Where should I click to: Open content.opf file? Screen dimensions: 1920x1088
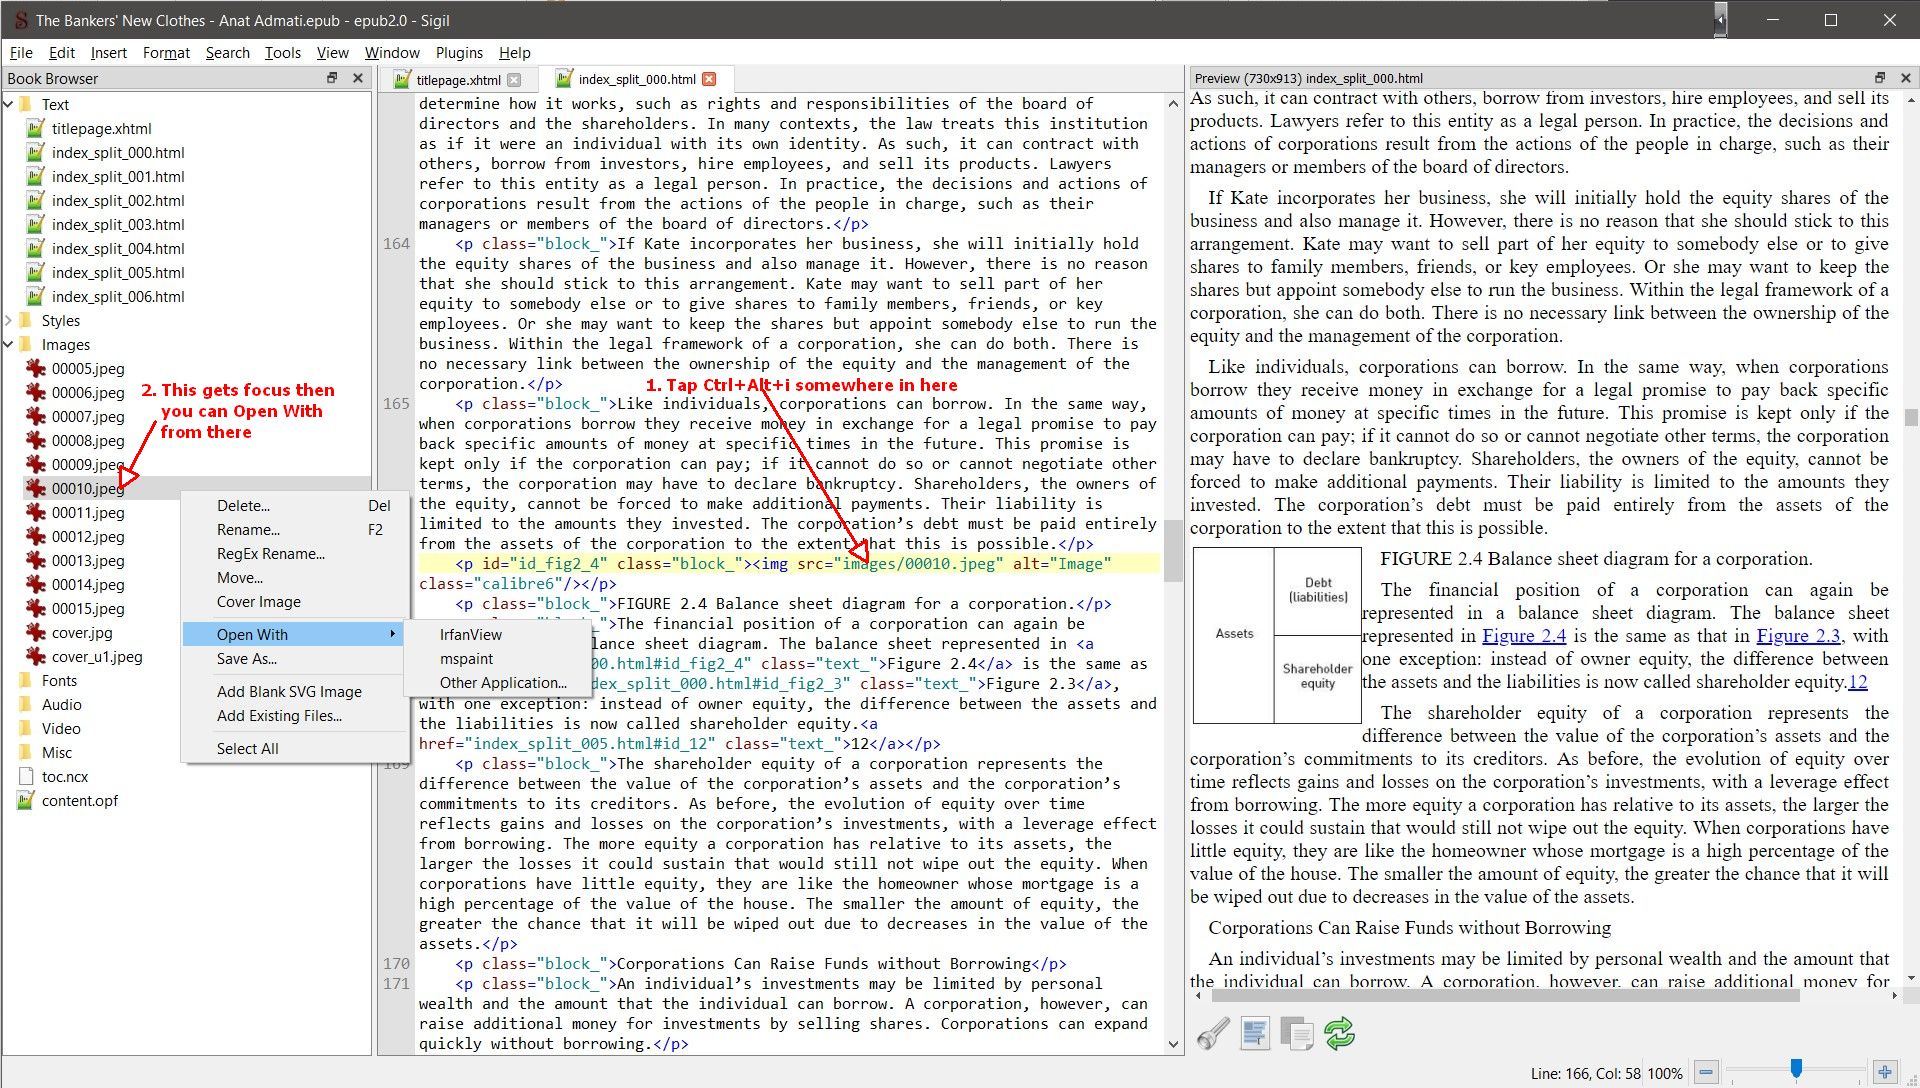point(80,800)
